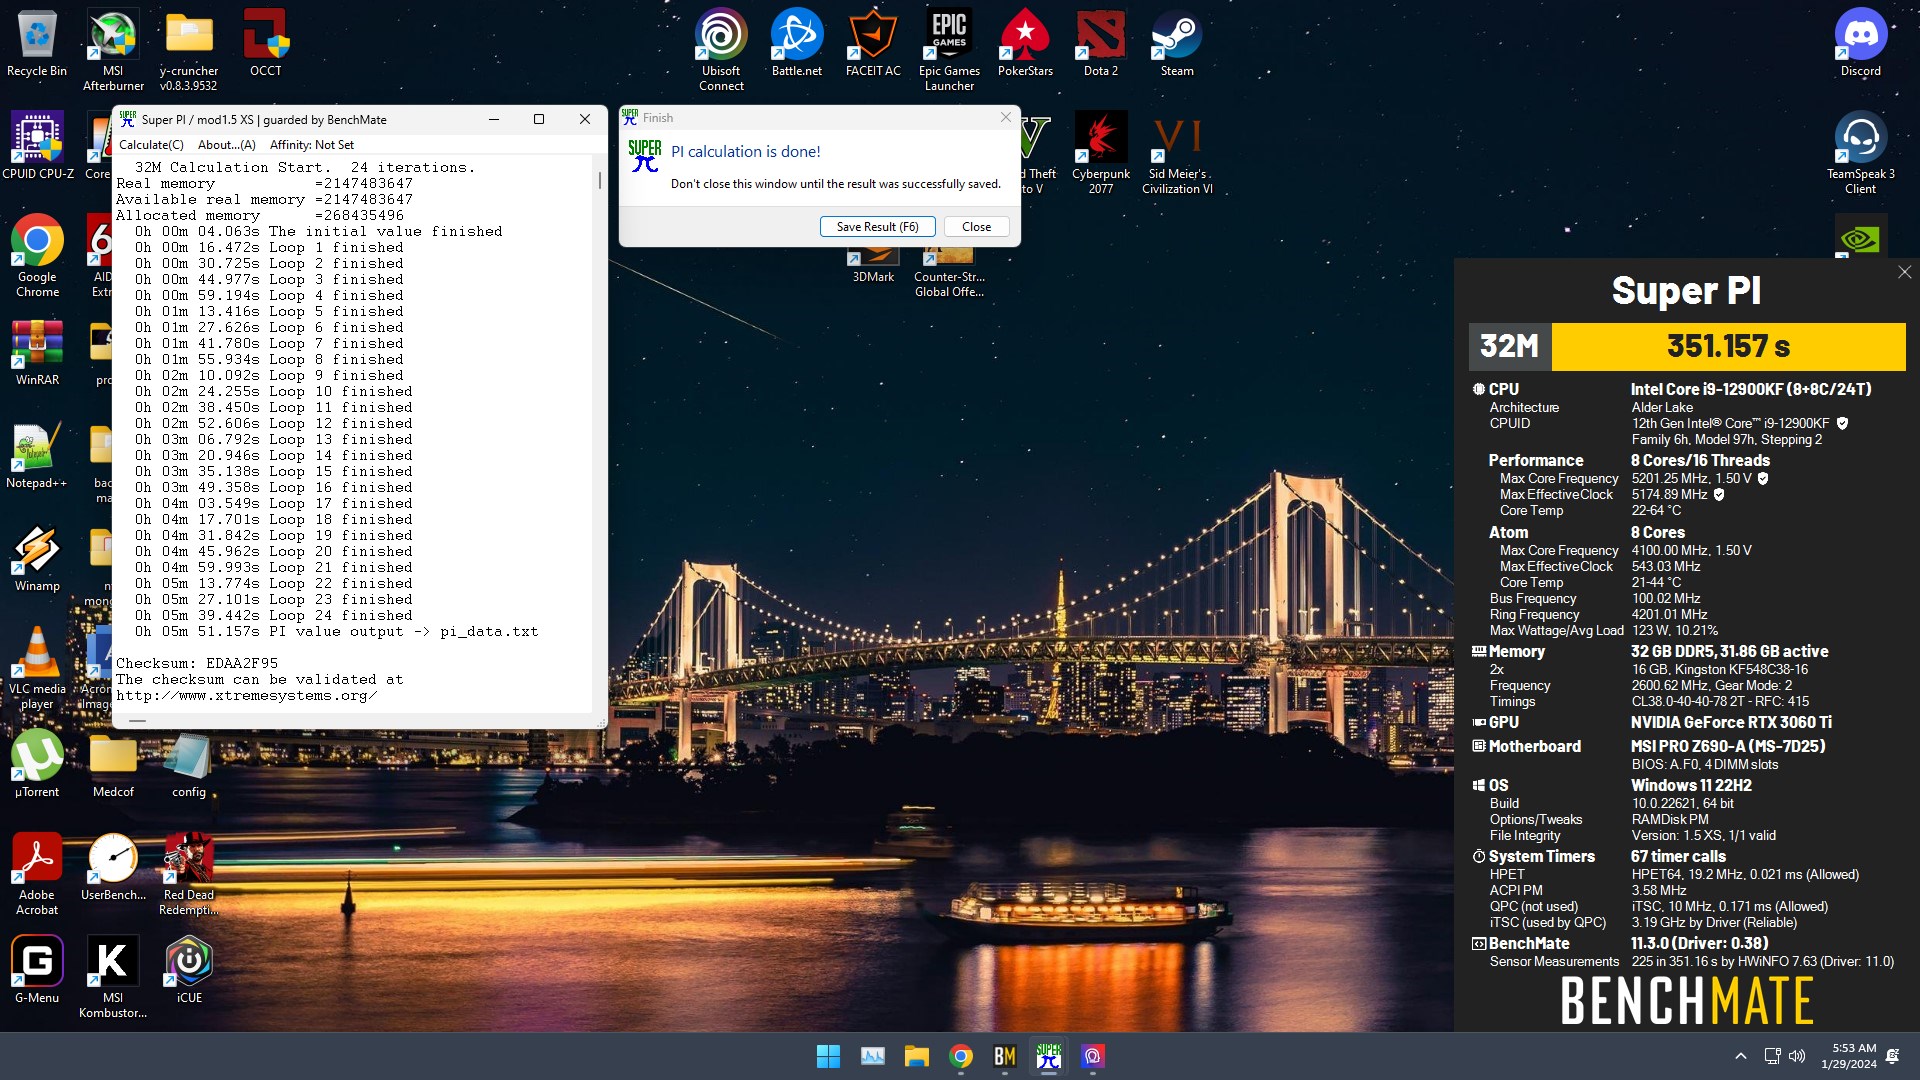This screenshot has width=1920, height=1080.
Task: Click the 351.157 s result value
Action: coord(1728,346)
